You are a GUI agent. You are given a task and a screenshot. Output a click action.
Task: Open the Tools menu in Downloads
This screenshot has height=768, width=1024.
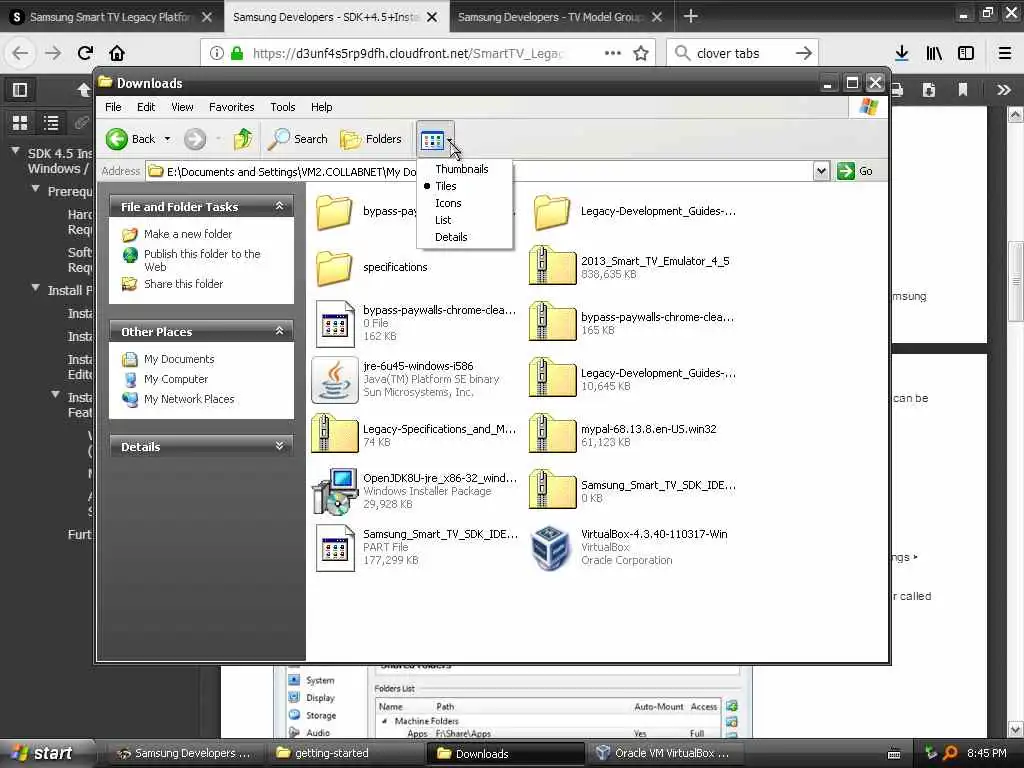pos(282,106)
